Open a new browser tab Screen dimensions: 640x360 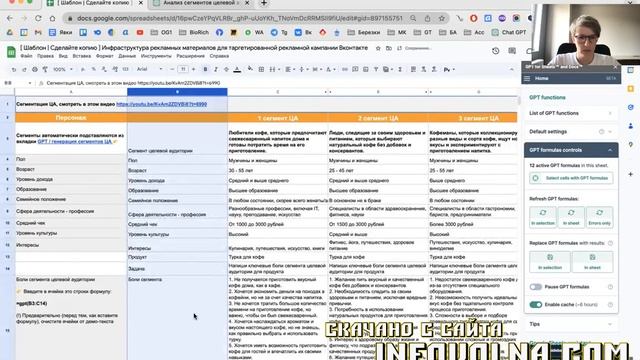(264, 3)
